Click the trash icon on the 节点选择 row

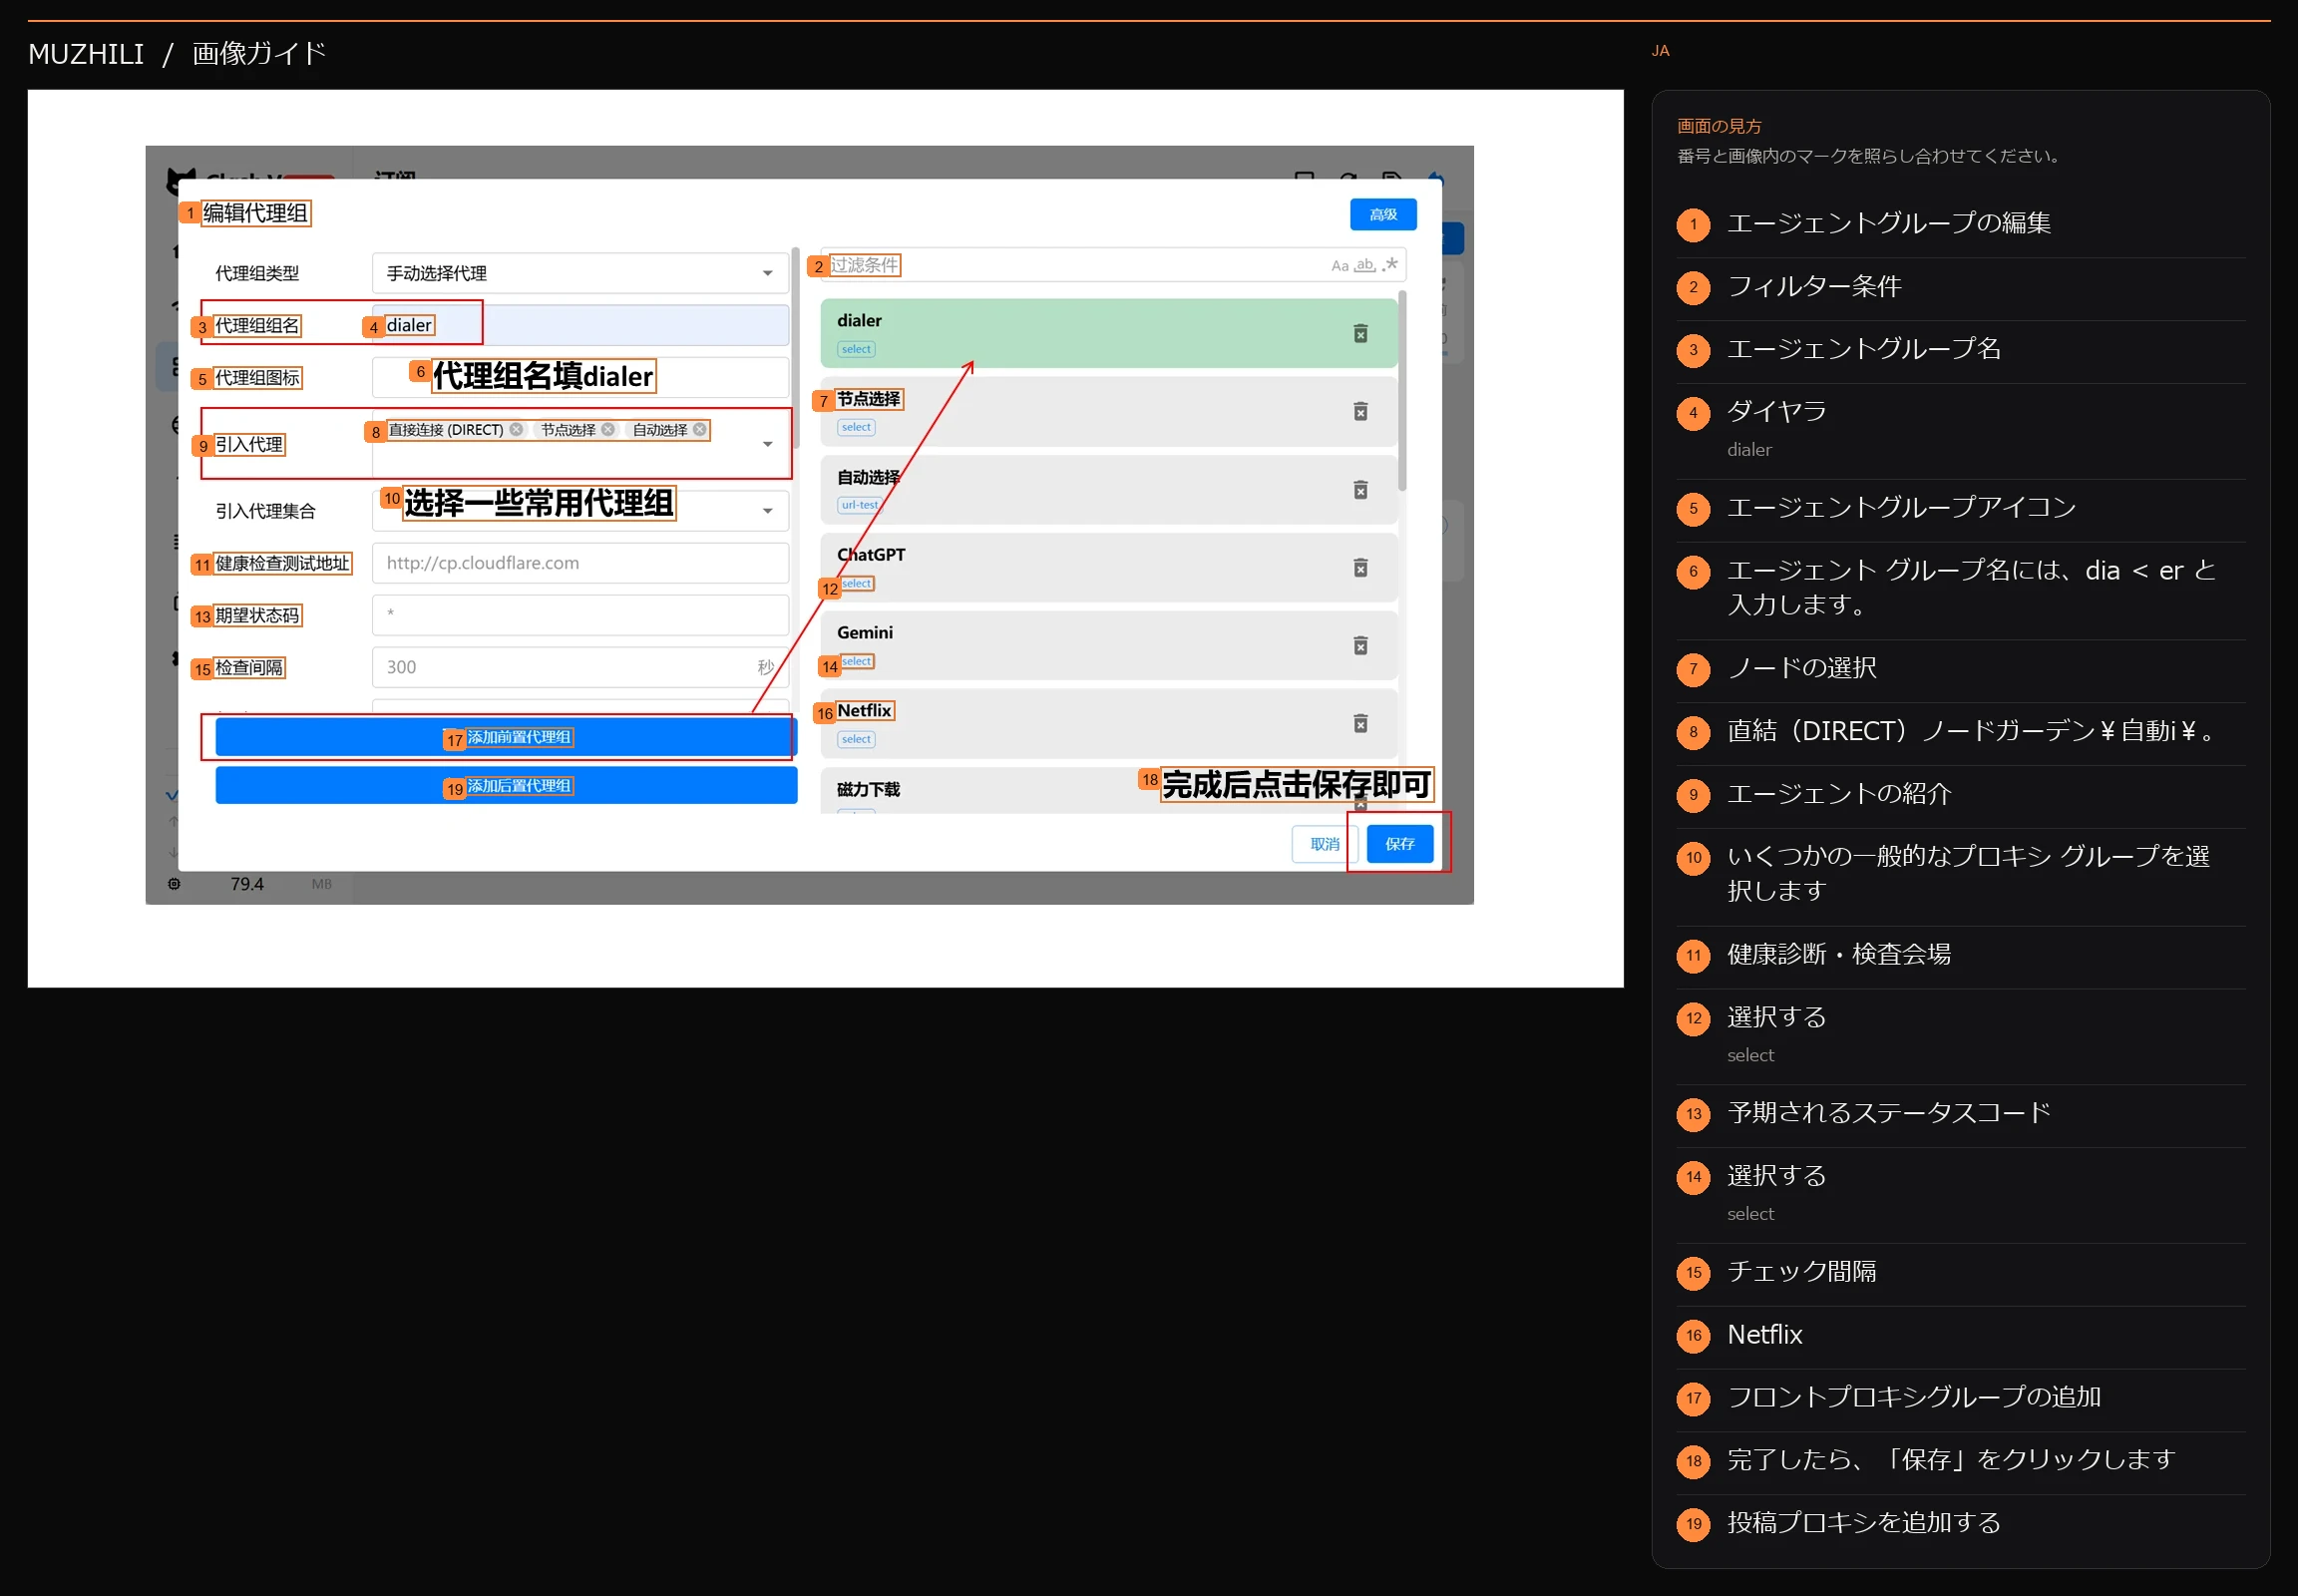pyautogui.click(x=1360, y=412)
